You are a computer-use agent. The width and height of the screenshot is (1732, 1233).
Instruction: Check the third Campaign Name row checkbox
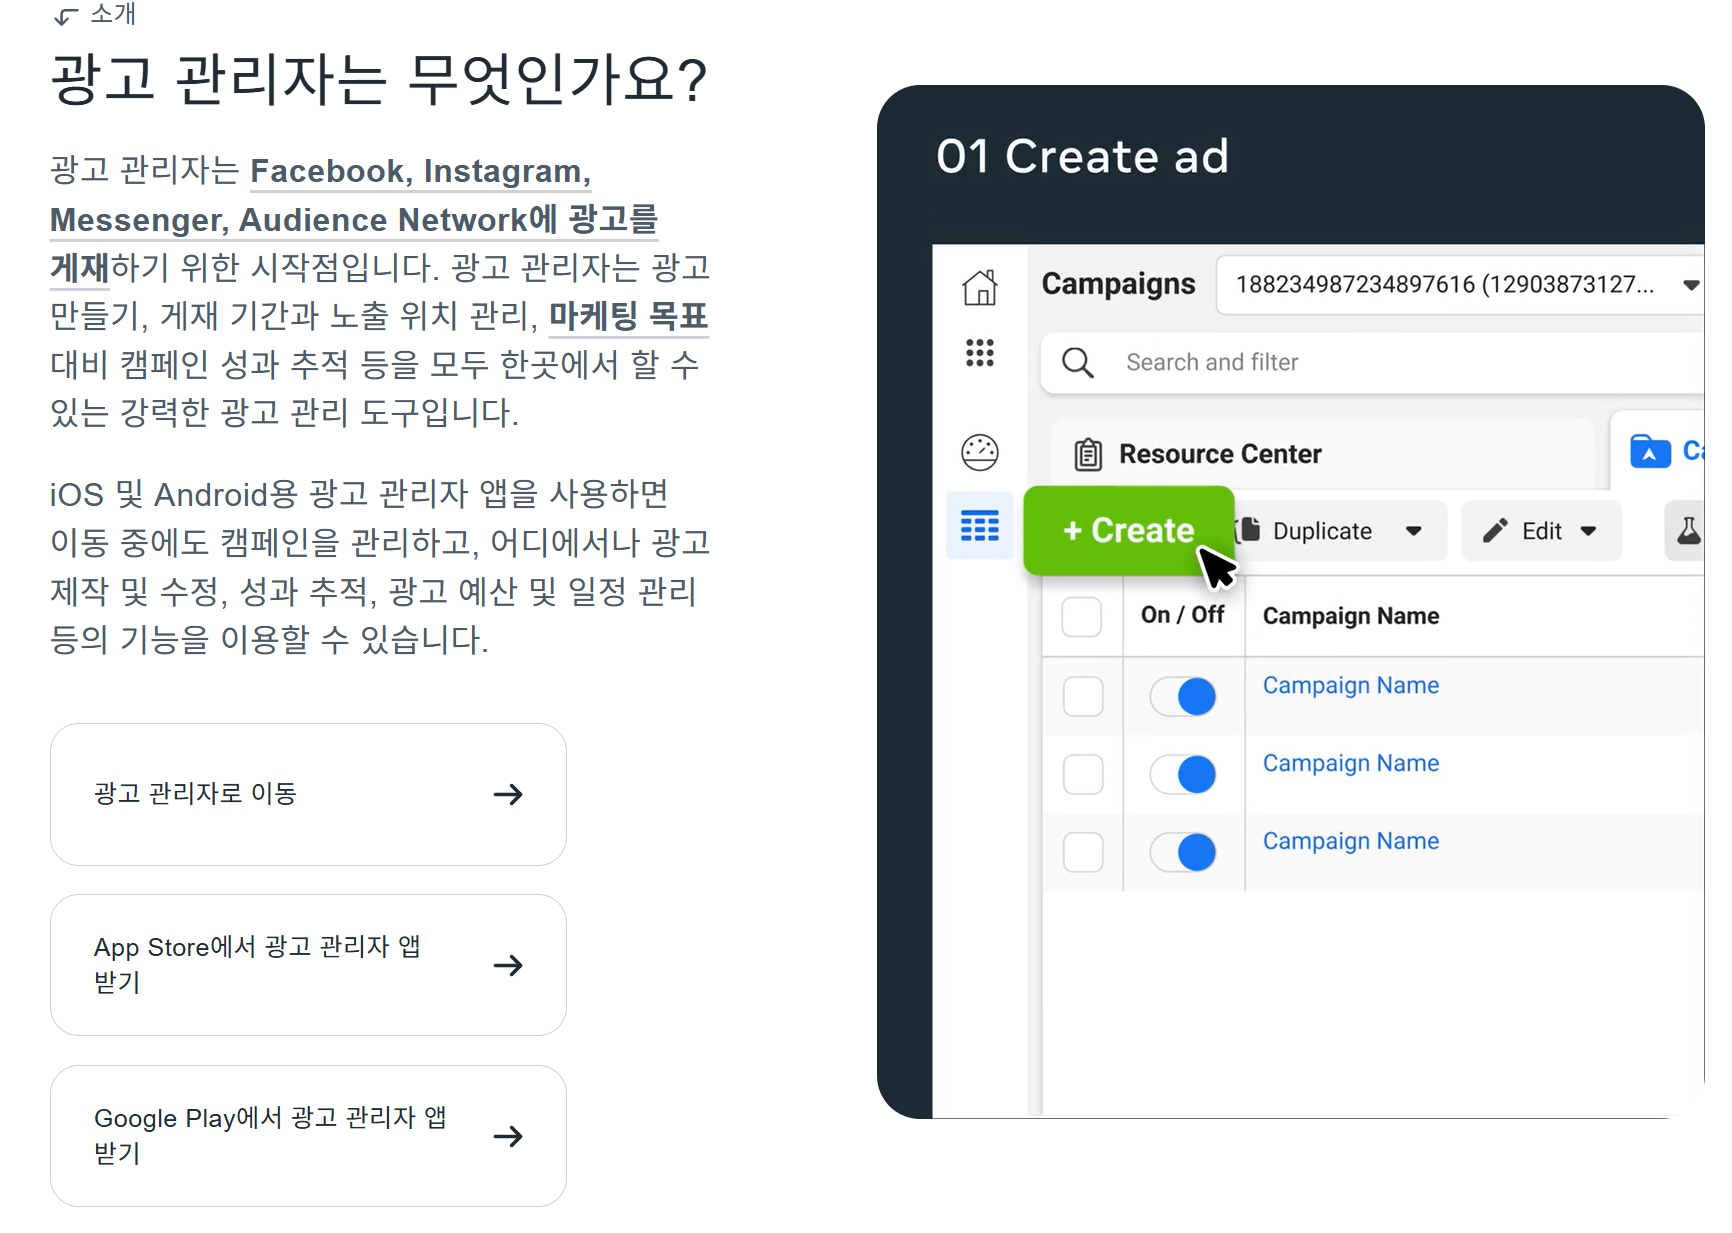point(1083,852)
